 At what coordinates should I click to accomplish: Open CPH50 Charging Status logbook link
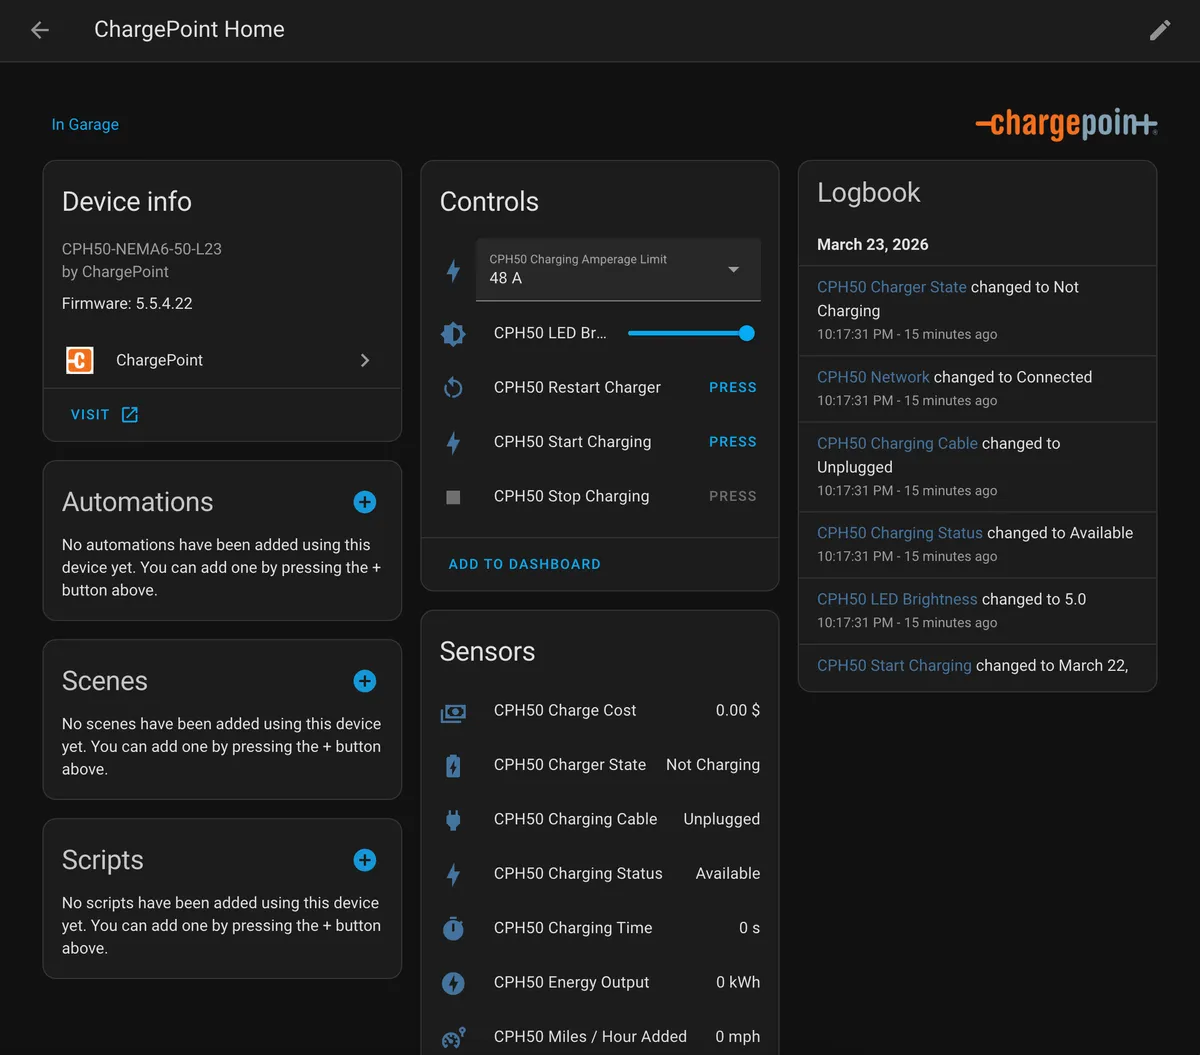(900, 533)
